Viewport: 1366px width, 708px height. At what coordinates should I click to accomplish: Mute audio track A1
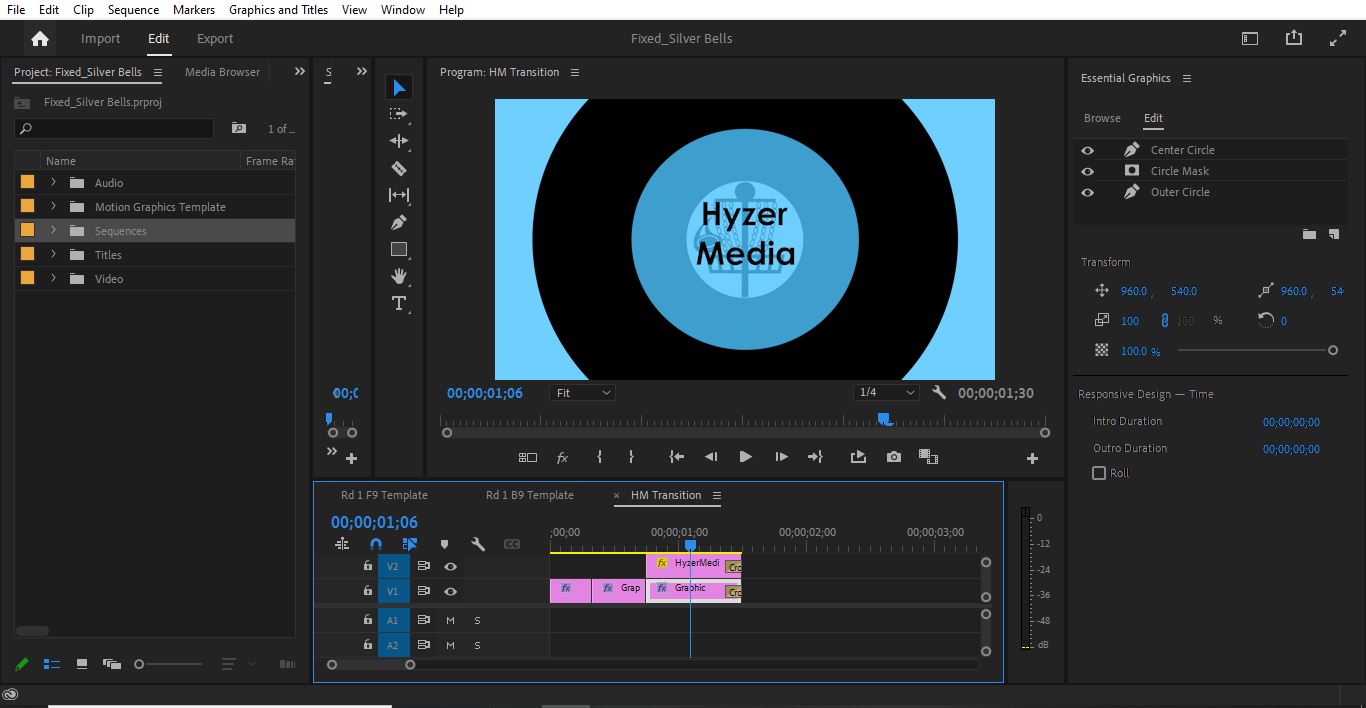(x=449, y=620)
